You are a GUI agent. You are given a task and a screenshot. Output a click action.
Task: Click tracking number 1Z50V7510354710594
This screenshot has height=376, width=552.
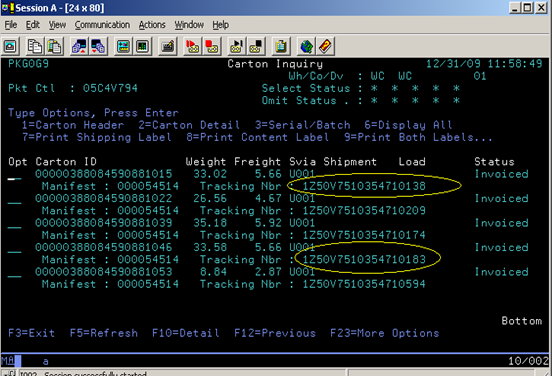[x=364, y=284]
